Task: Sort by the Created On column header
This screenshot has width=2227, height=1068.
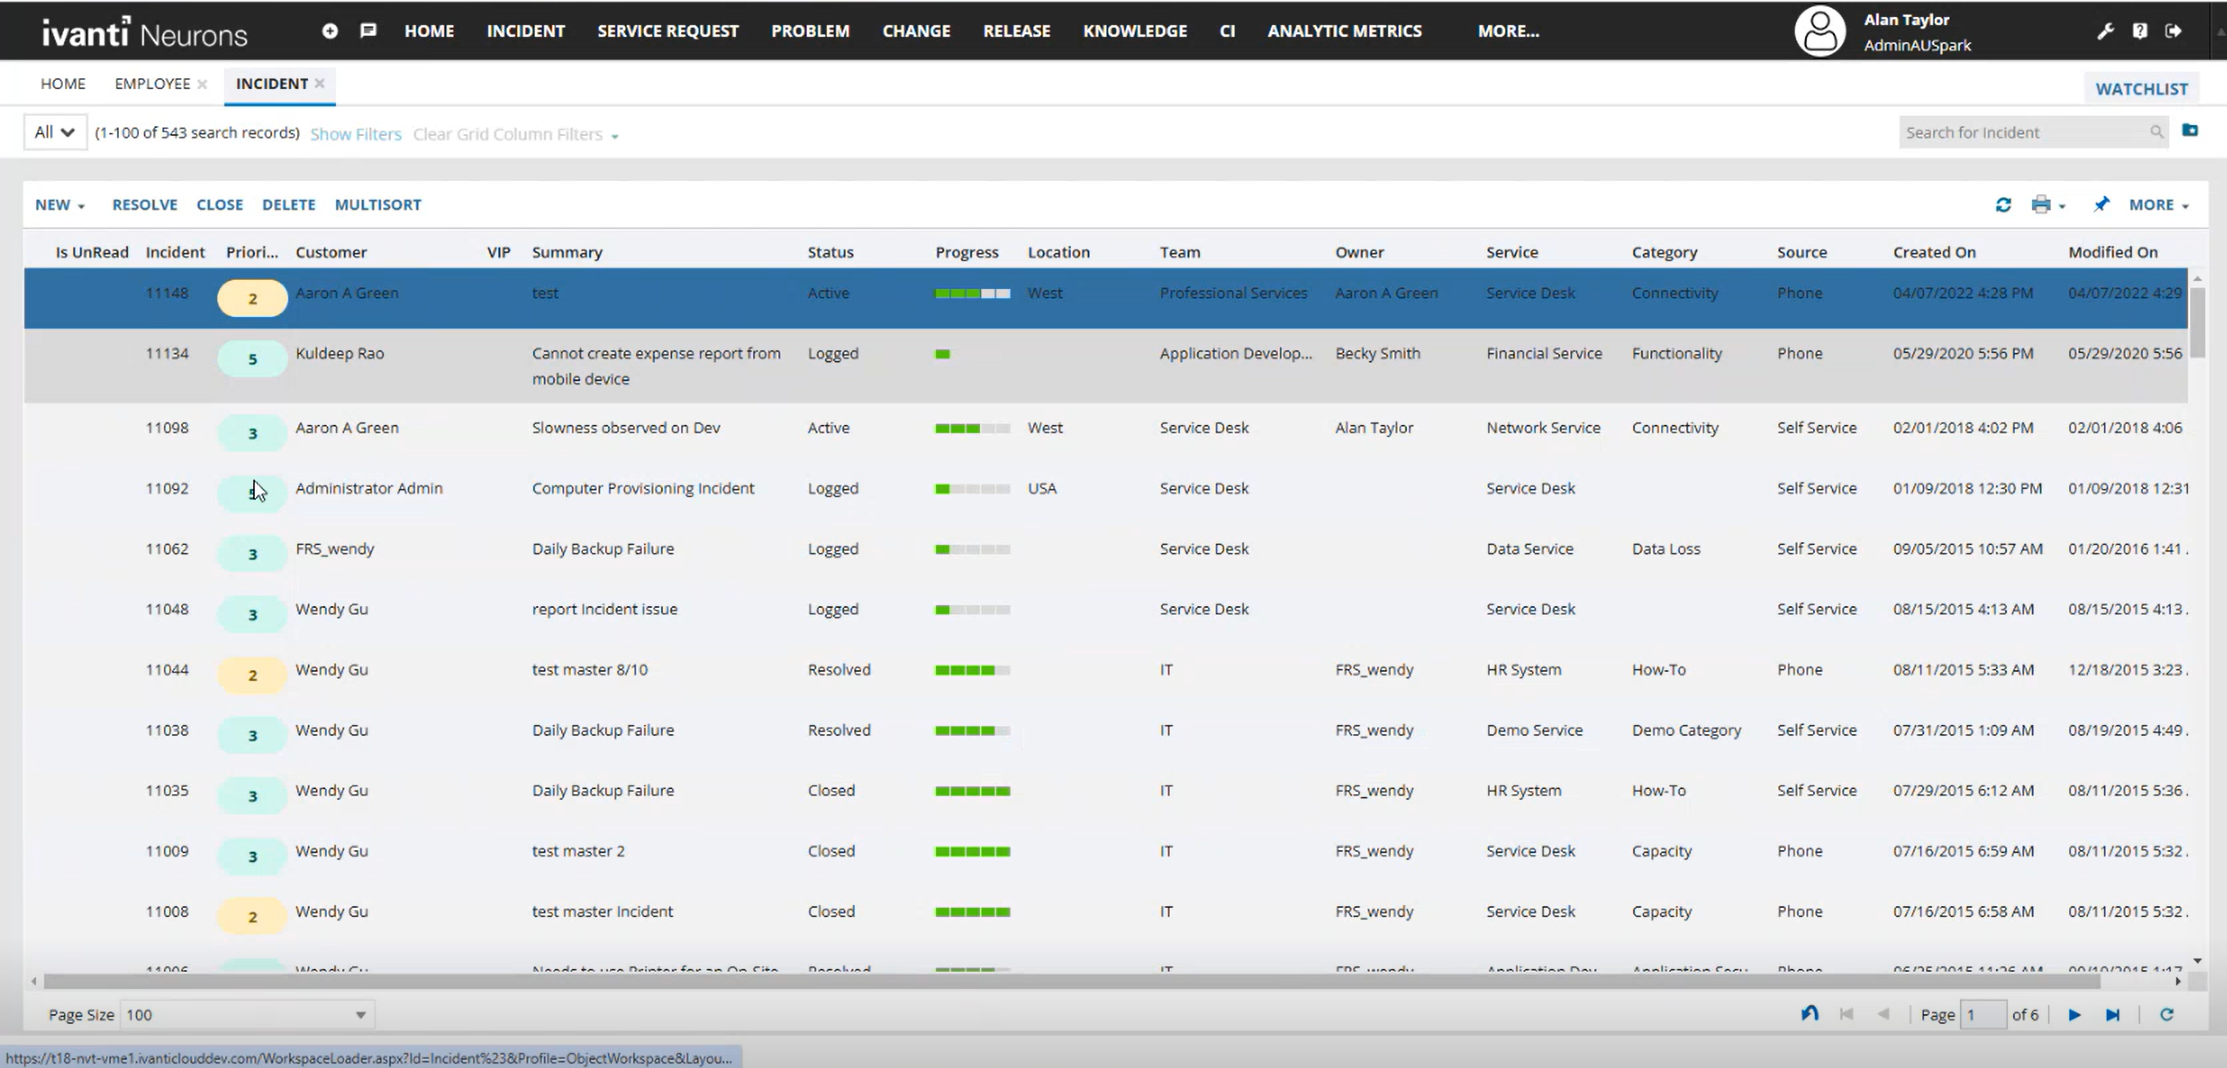Action: pos(1934,252)
